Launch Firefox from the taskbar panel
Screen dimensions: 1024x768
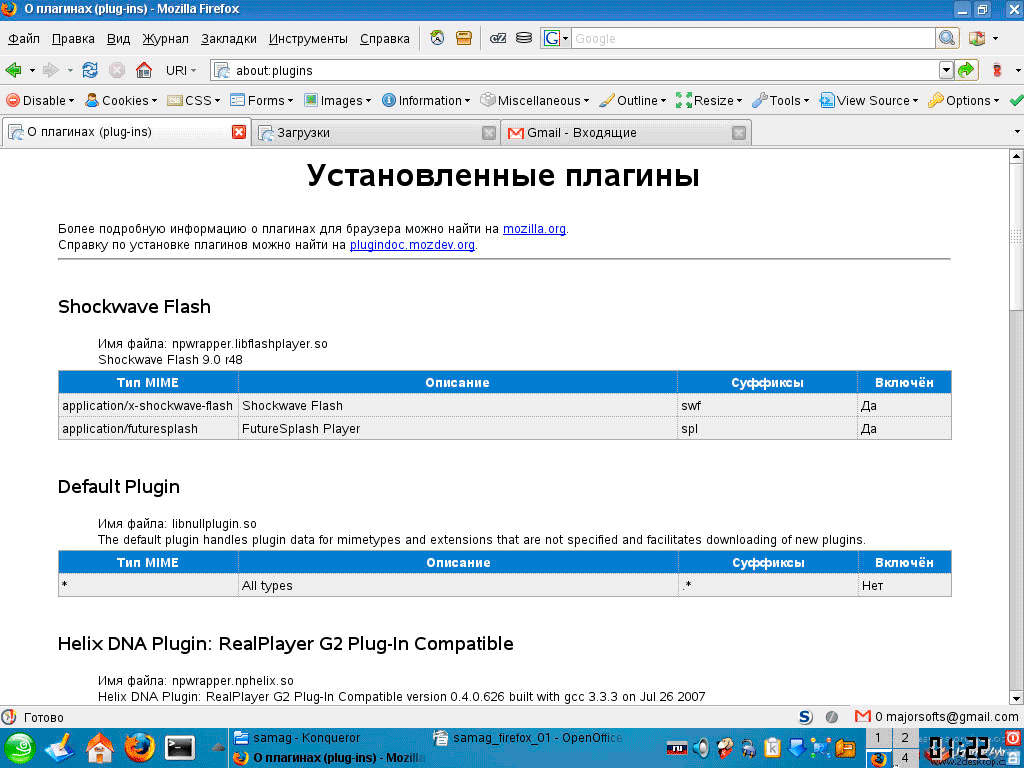[x=140, y=747]
